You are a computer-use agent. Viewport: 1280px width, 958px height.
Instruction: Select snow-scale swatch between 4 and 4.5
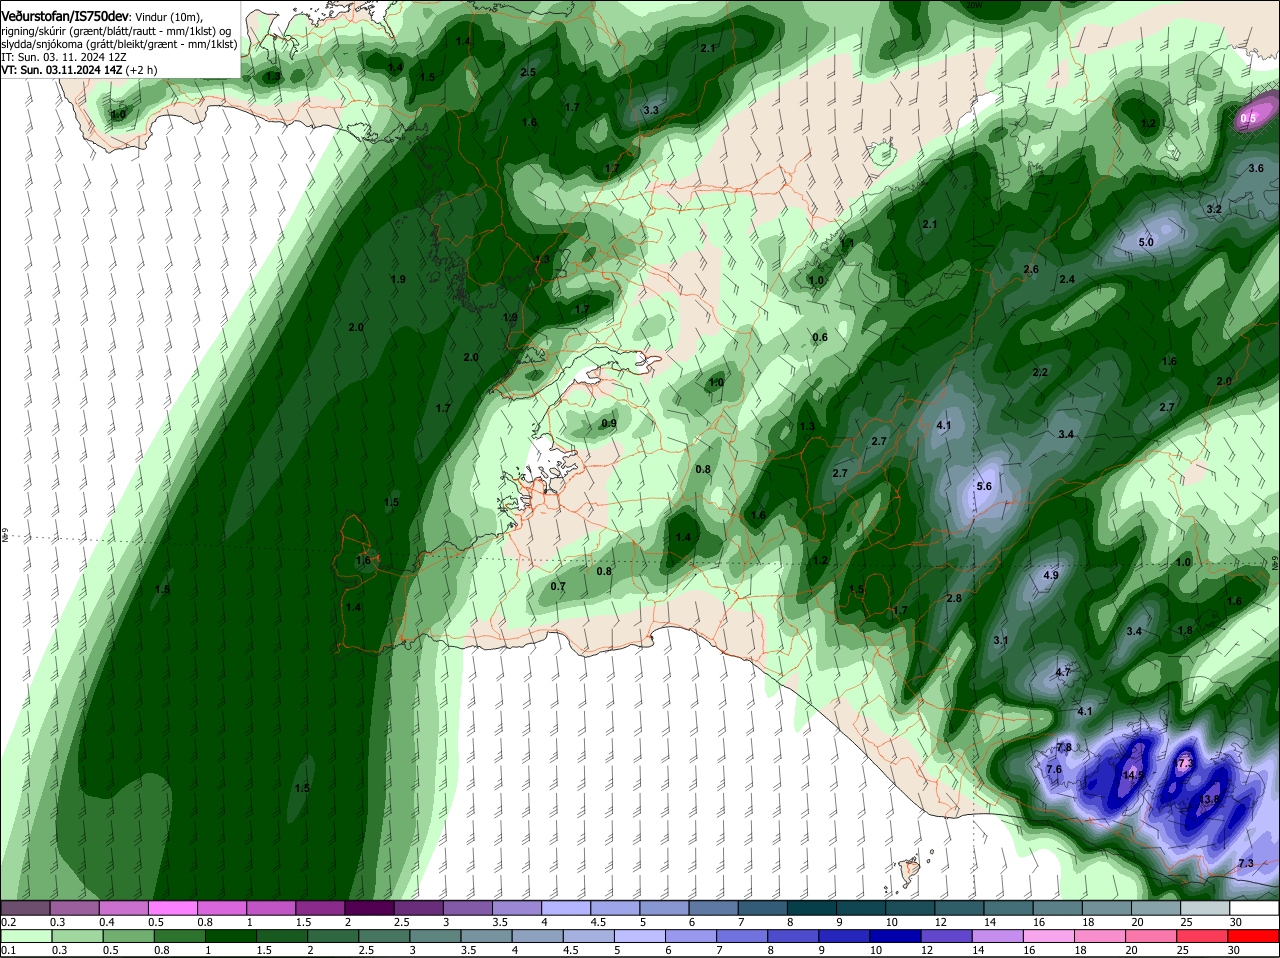566,907
